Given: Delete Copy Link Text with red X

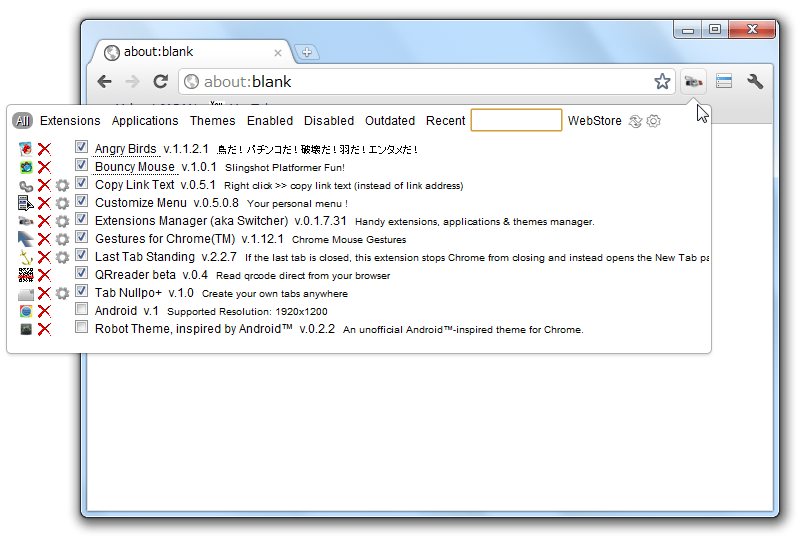Looking at the screenshot, I should coord(45,185).
